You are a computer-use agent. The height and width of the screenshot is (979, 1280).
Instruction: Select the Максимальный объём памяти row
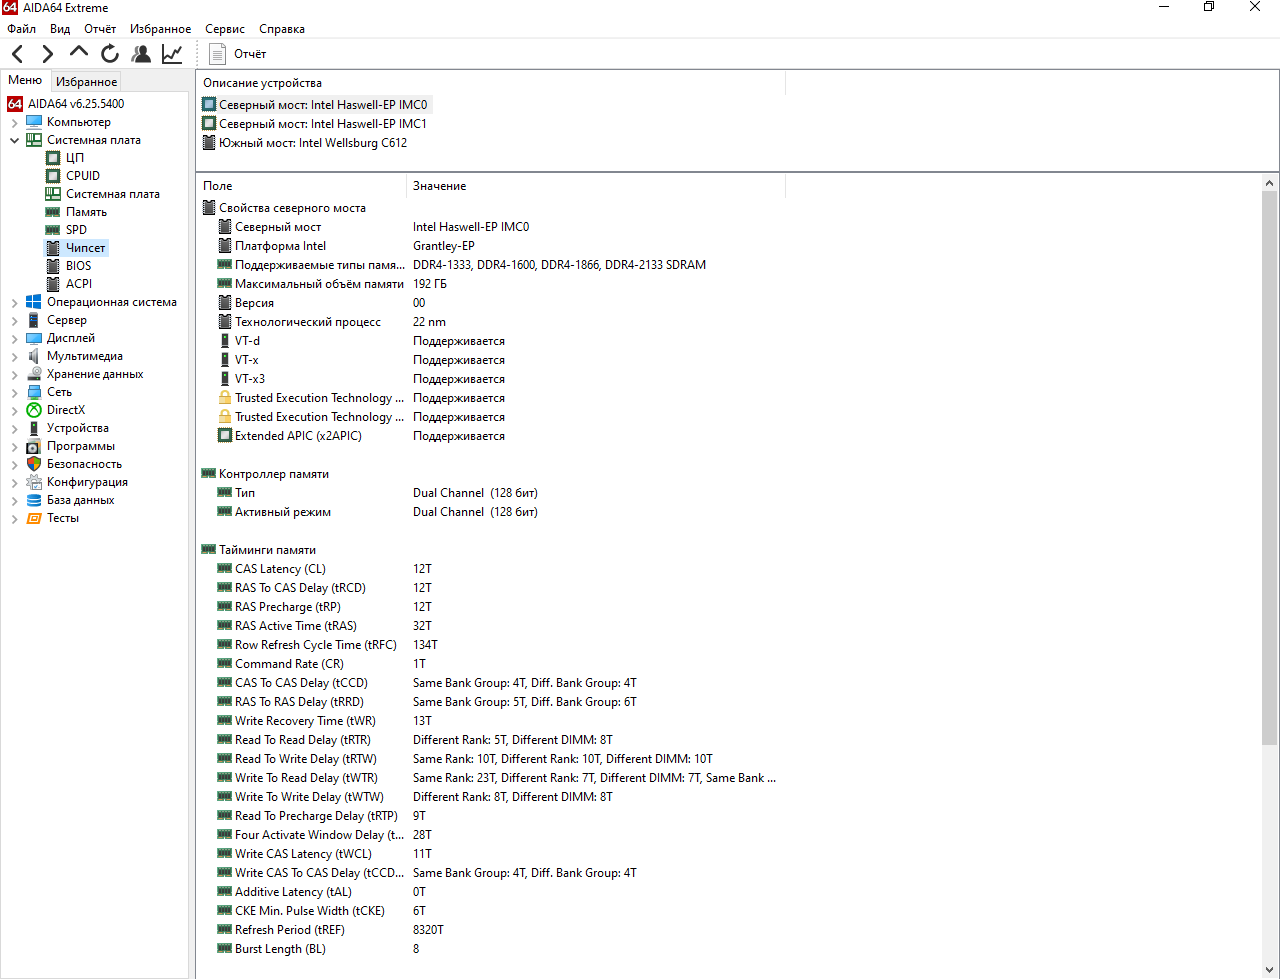coord(491,284)
